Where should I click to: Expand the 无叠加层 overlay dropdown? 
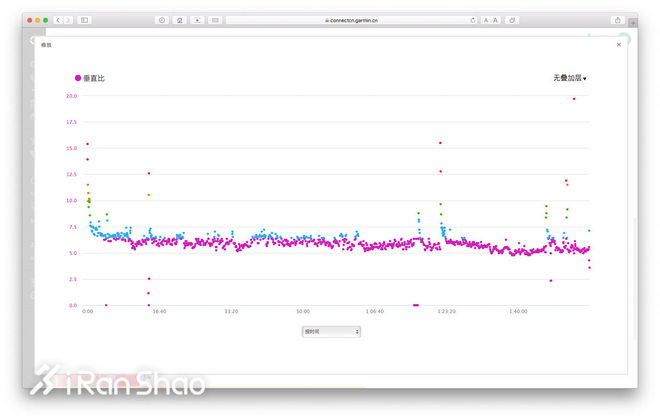point(569,77)
